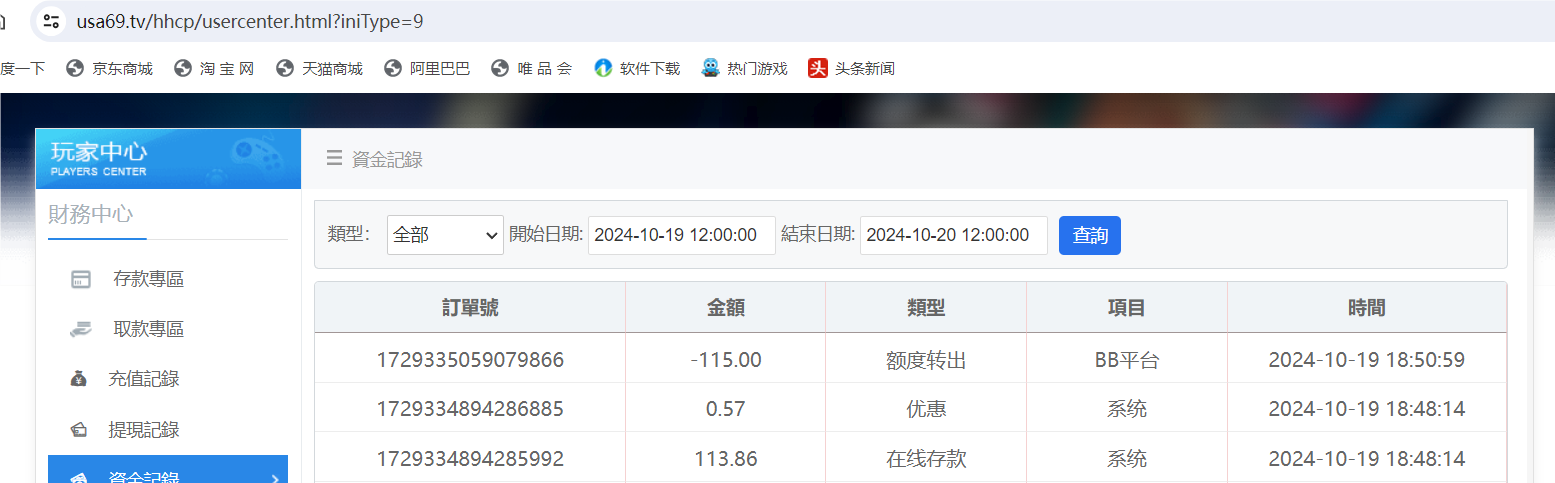Image resolution: width=1555 pixels, height=483 pixels.
Task: Click the 18:48:14 time in 在线存款 row
Action: (1367, 459)
